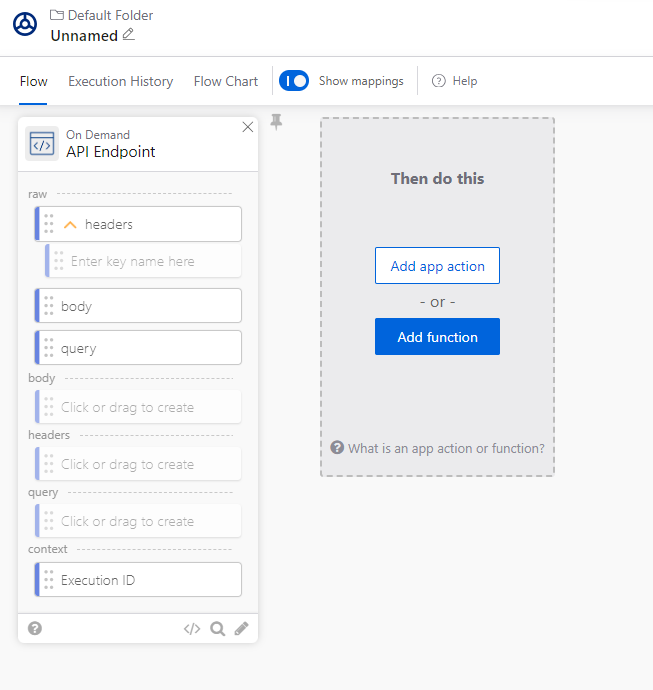Open 'What is an app action or function?' link
Image resolution: width=653 pixels, height=690 pixels.
446,448
